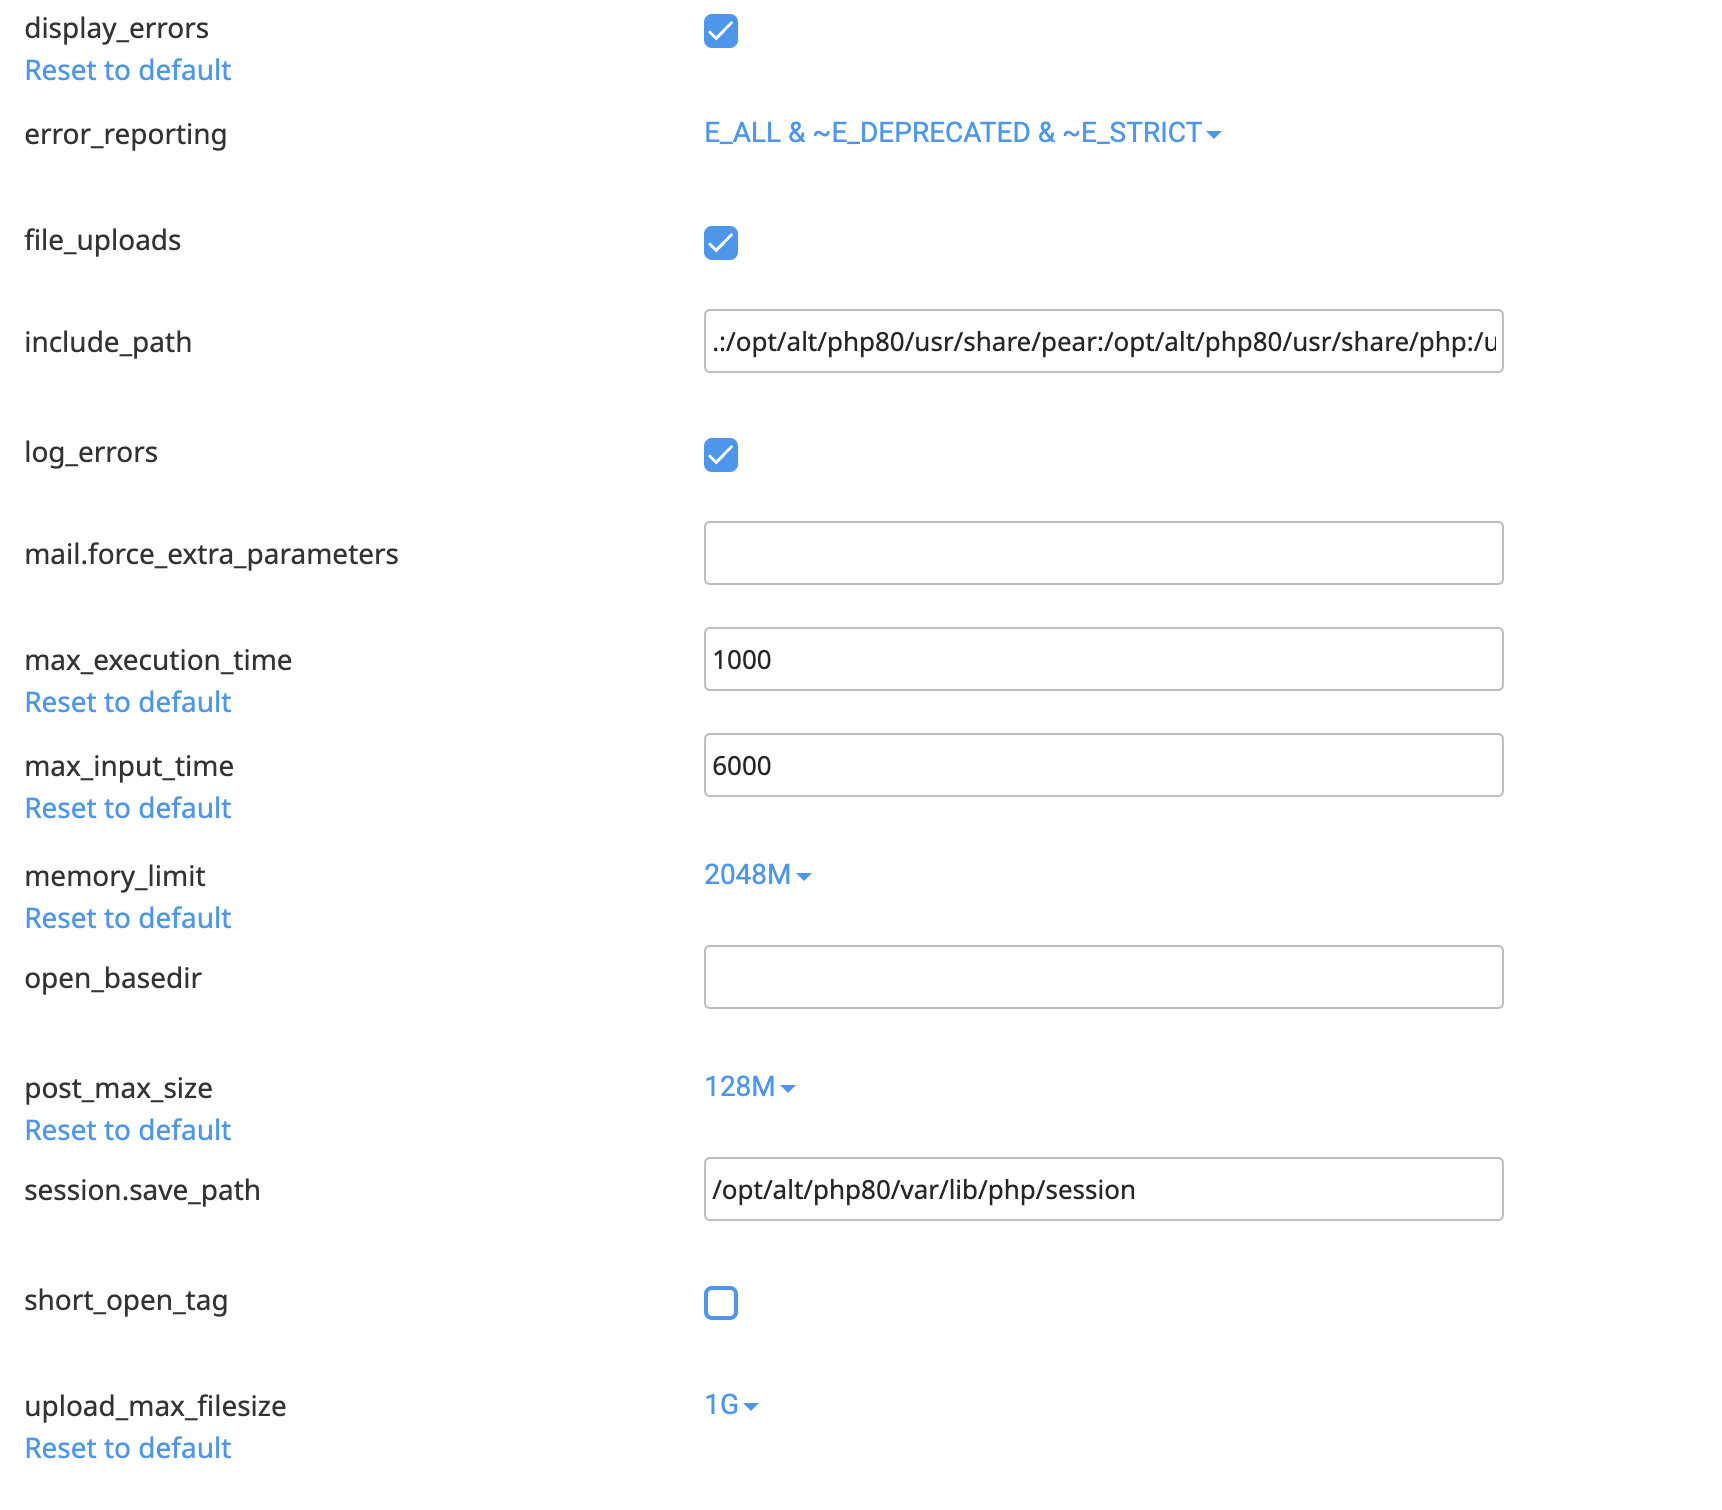Viewport: 1722px width, 1510px height.
Task: Click the empty open_basedir field
Action: click(1103, 977)
